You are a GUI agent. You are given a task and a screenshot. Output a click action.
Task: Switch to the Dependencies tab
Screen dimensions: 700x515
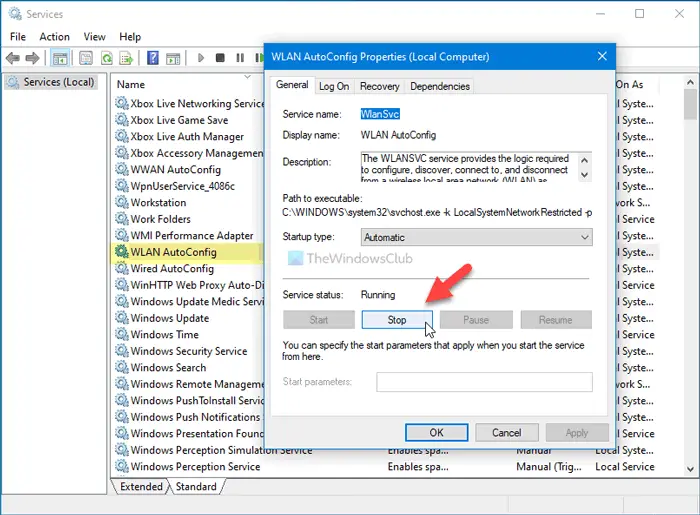click(440, 86)
